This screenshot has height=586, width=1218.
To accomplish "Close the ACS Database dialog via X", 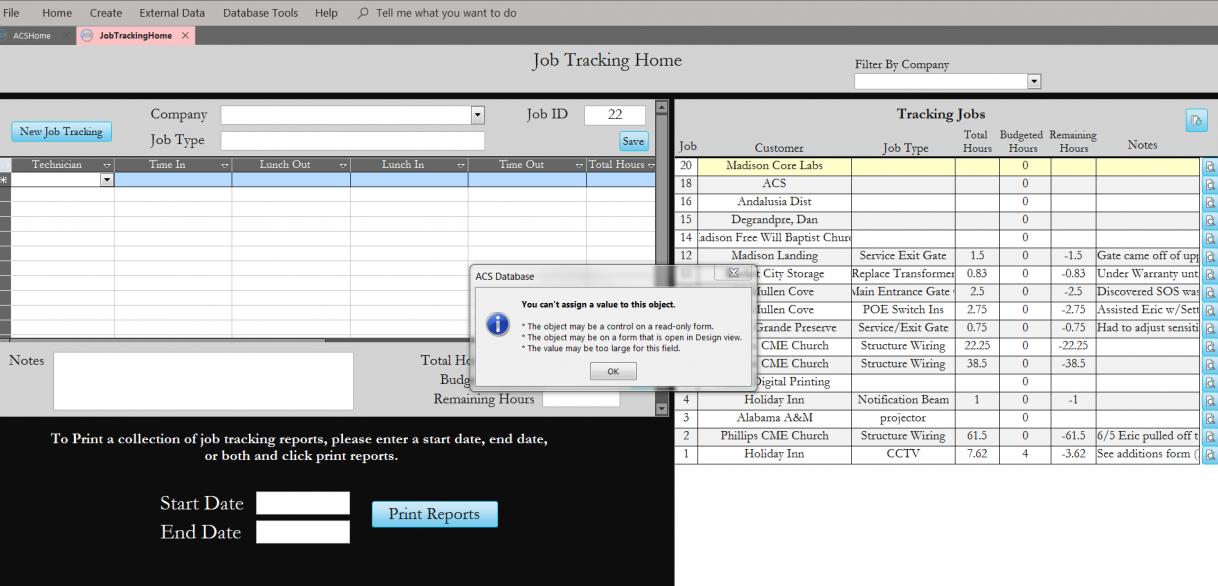I will [x=732, y=272].
